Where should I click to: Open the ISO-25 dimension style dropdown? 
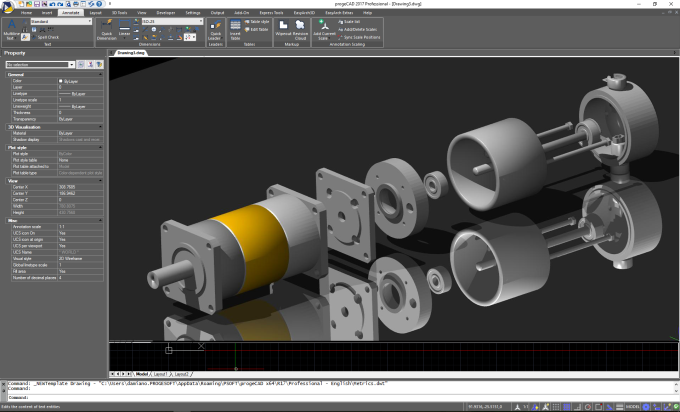pos(173,21)
